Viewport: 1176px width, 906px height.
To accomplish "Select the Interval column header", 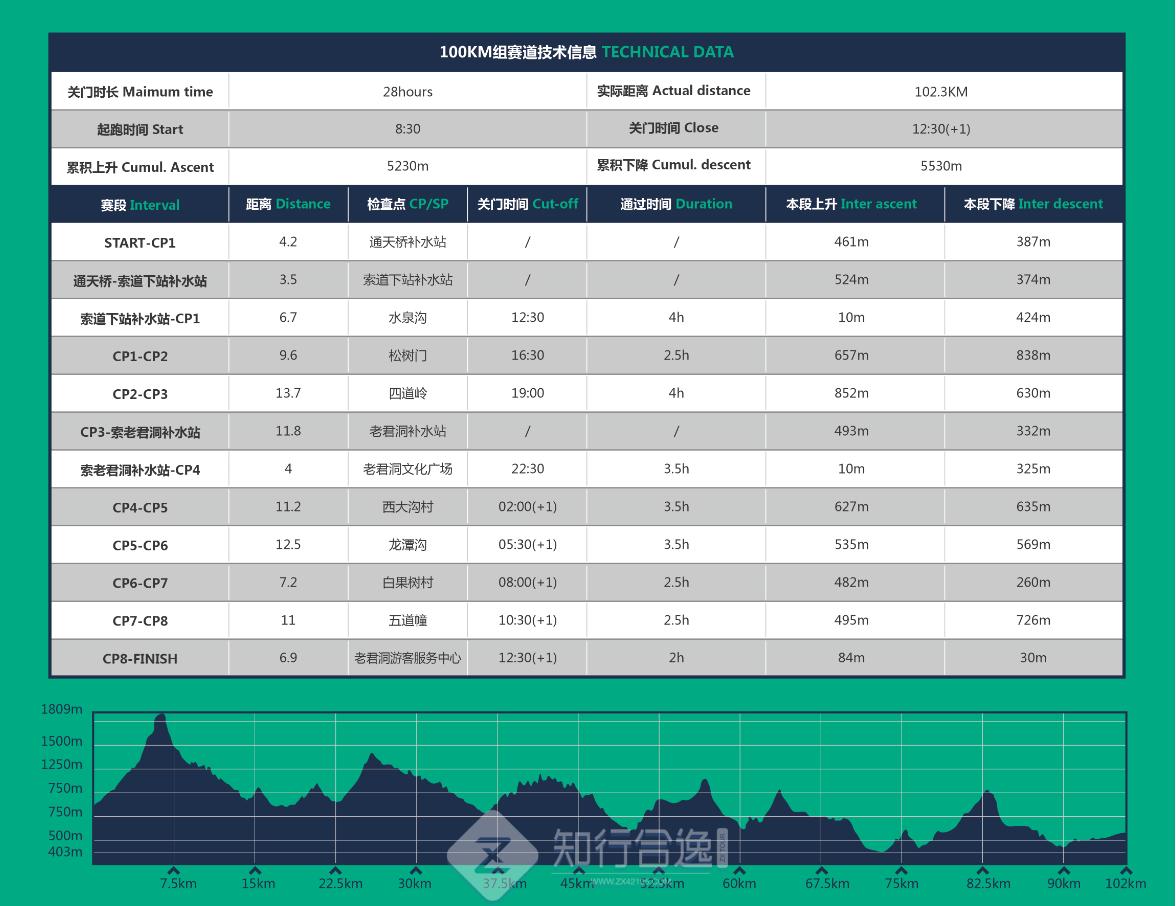I will (140, 205).
